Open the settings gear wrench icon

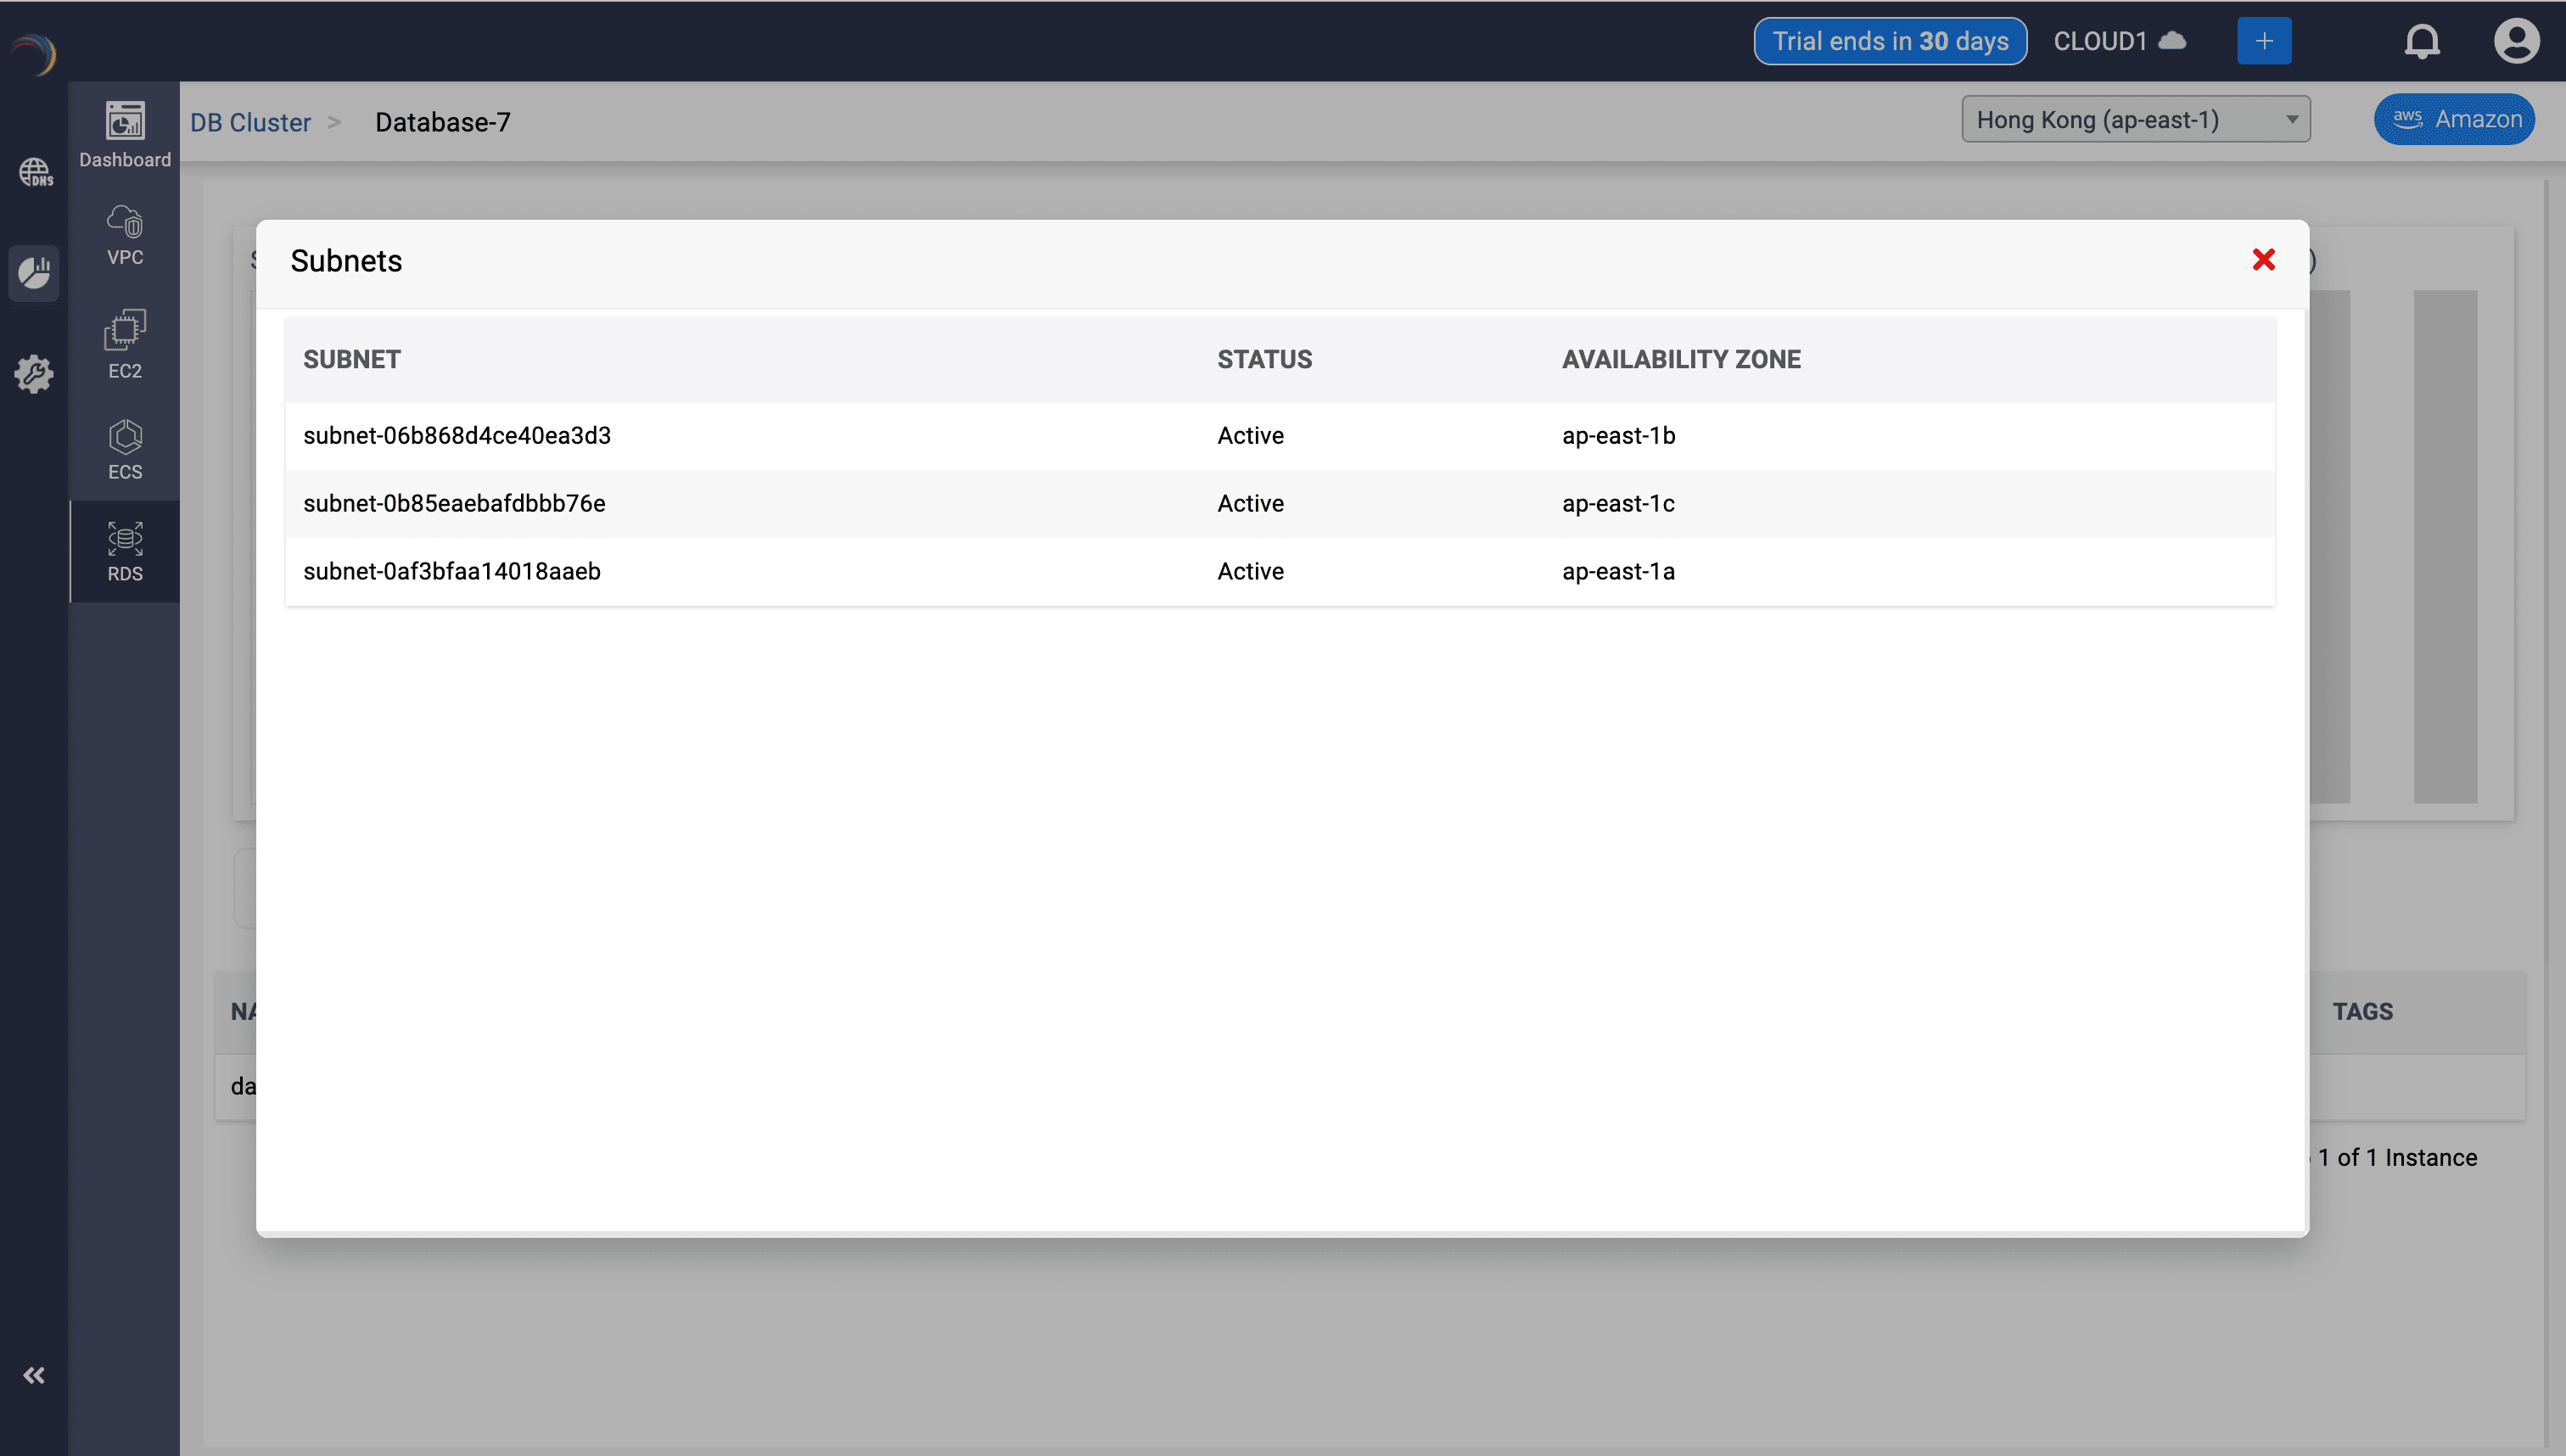tap(35, 373)
